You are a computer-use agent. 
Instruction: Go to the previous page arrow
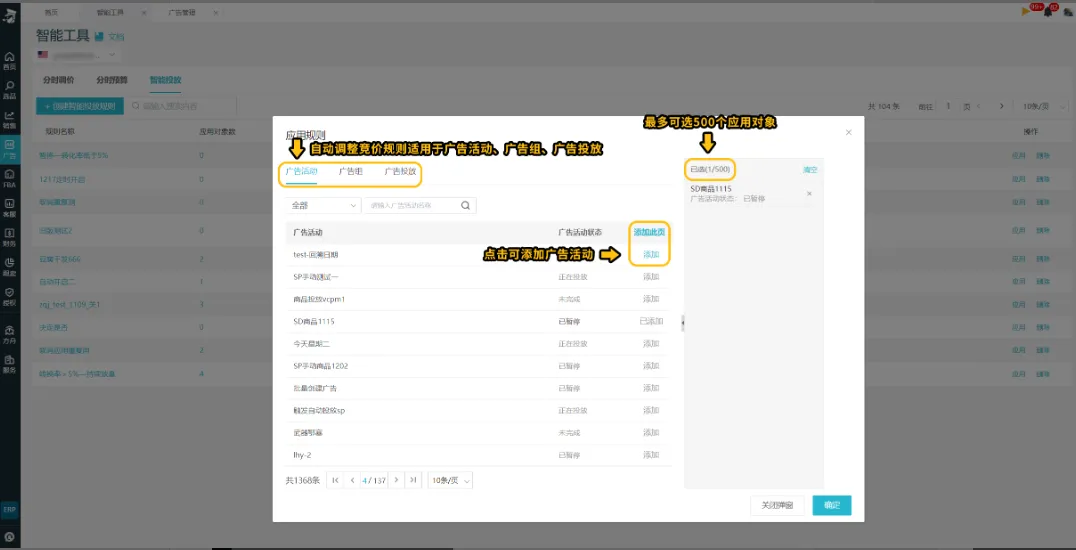[x=353, y=480]
